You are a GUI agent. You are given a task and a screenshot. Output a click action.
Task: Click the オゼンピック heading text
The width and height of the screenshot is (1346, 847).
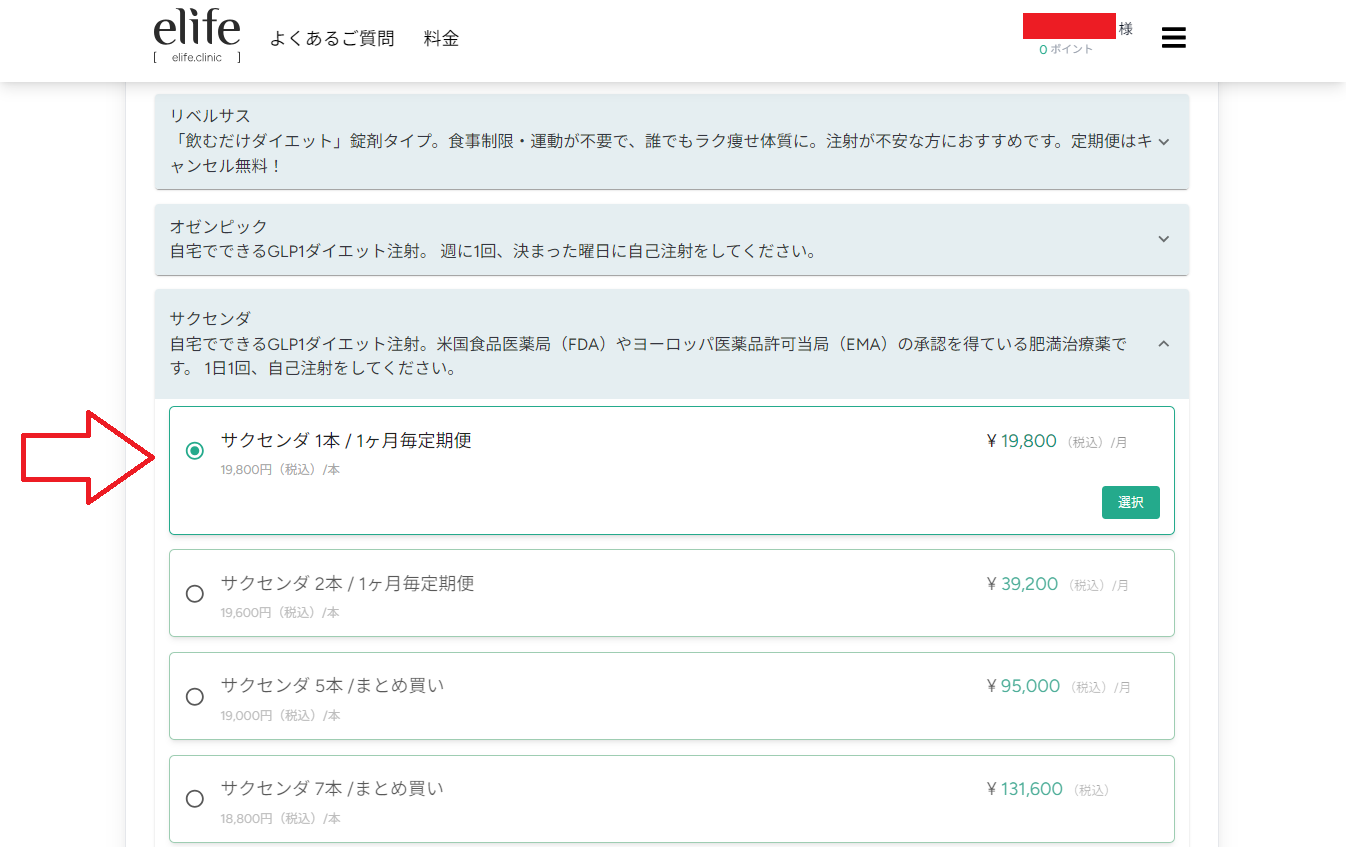(x=219, y=227)
